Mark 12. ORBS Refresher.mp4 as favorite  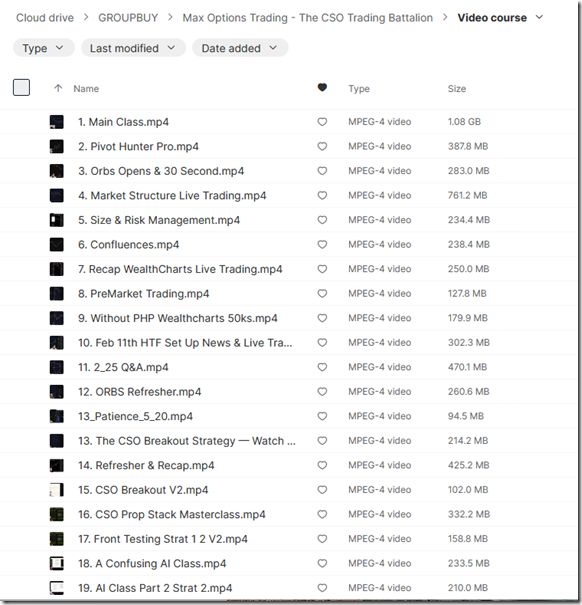tap(322, 392)
